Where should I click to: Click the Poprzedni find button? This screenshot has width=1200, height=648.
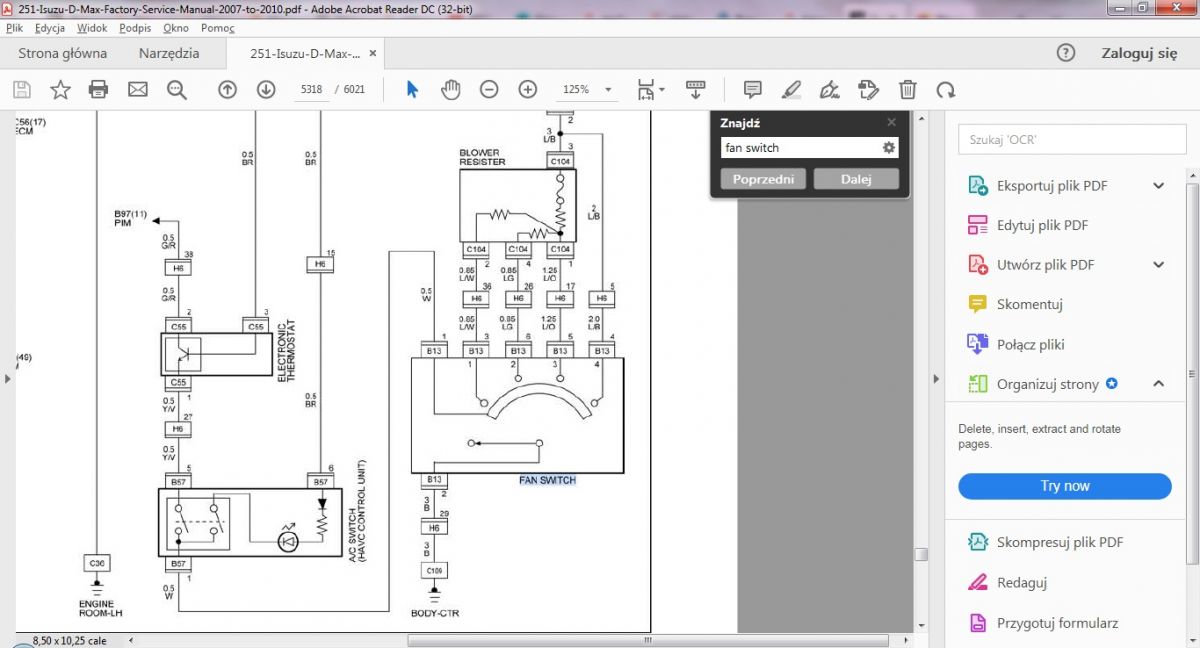coord(763,179)
